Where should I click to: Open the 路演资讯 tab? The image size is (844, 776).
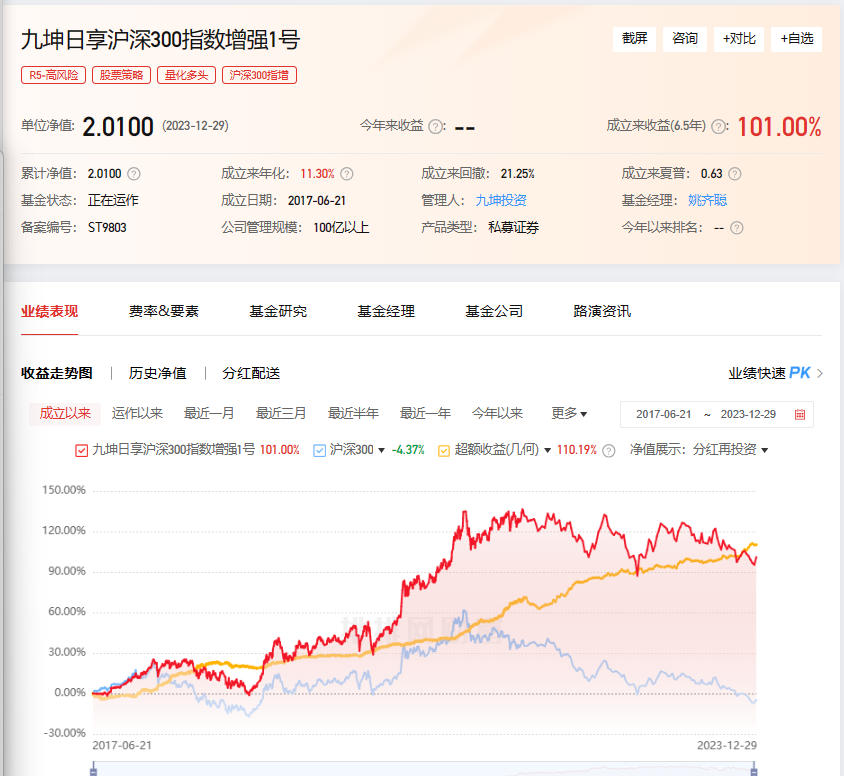[x=602, y=311]
